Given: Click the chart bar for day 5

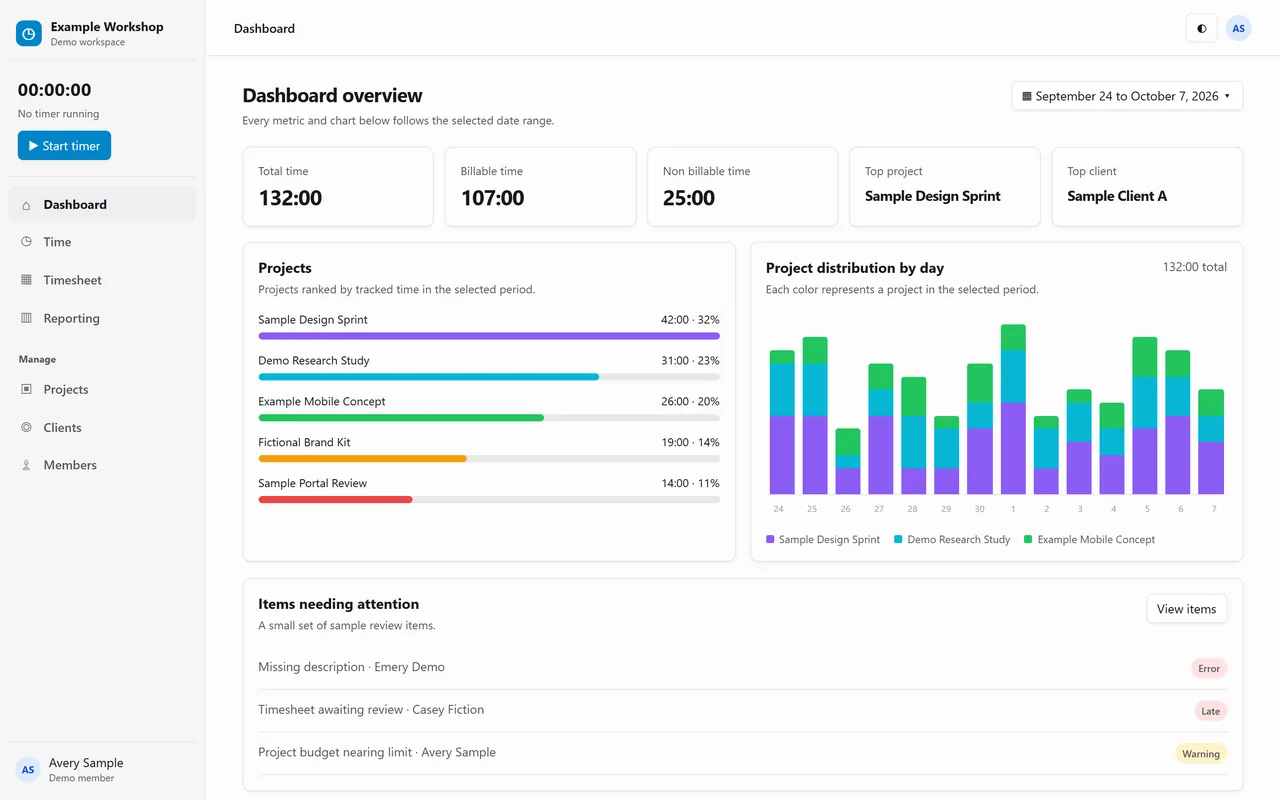Looking at the screenshot, I should (x=1145, y=415).
